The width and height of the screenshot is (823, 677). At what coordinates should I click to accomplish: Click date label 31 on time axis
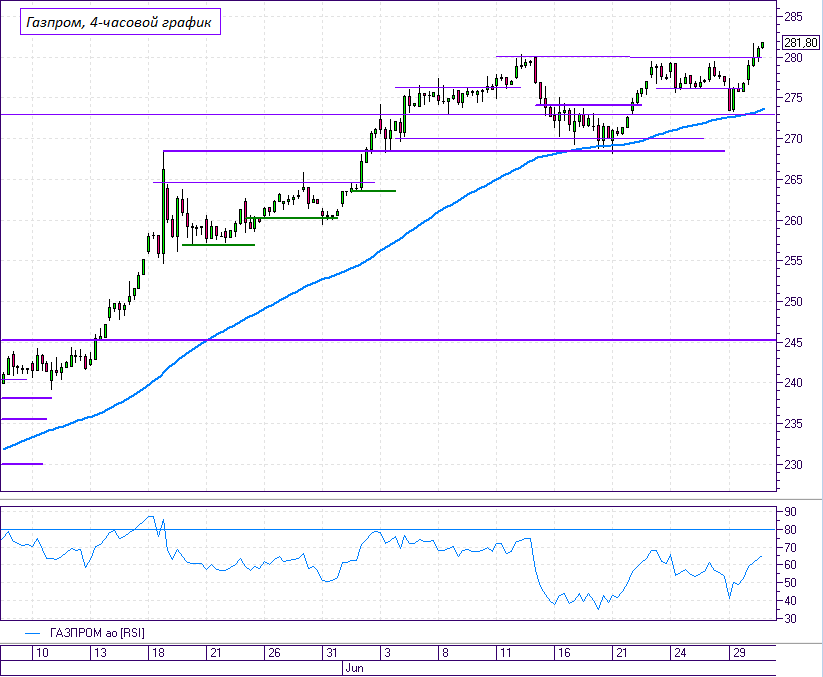click(x=332, y=653)
